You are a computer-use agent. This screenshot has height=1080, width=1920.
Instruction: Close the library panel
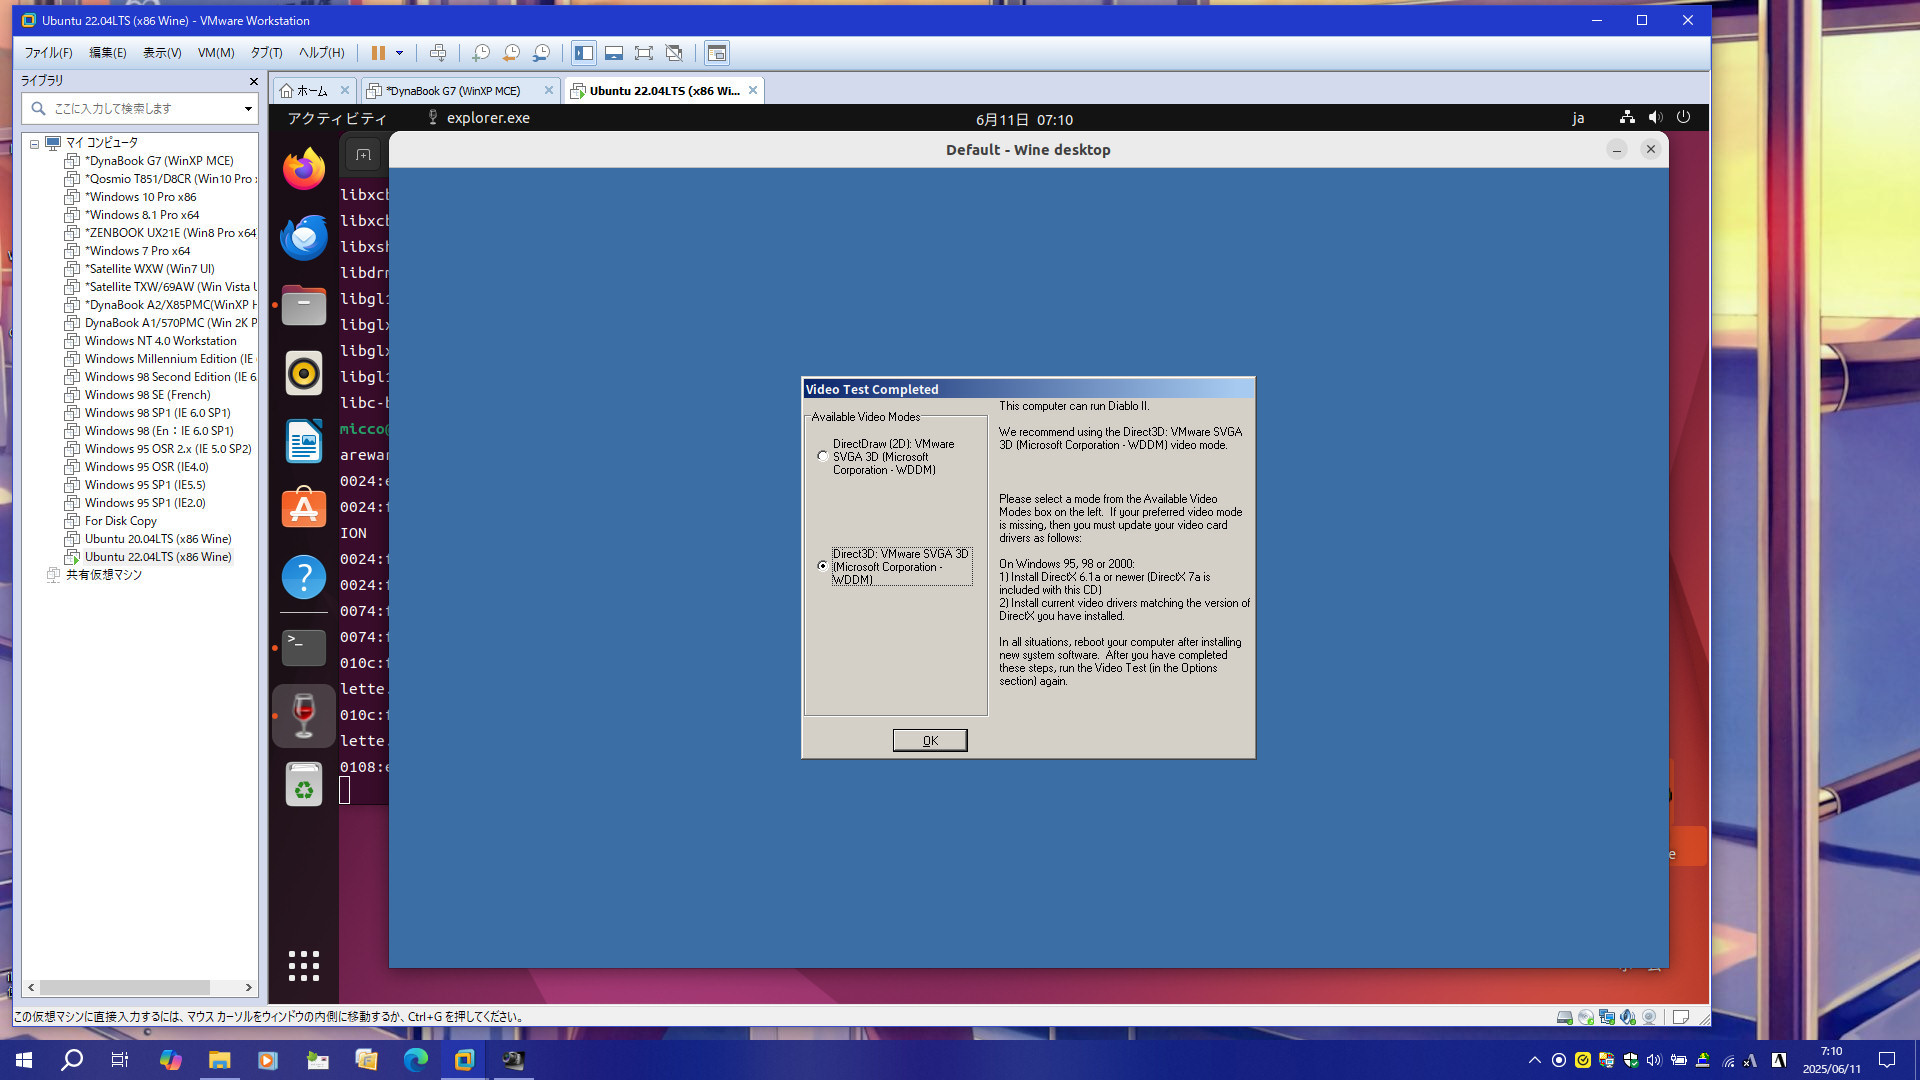pos(253,81)
